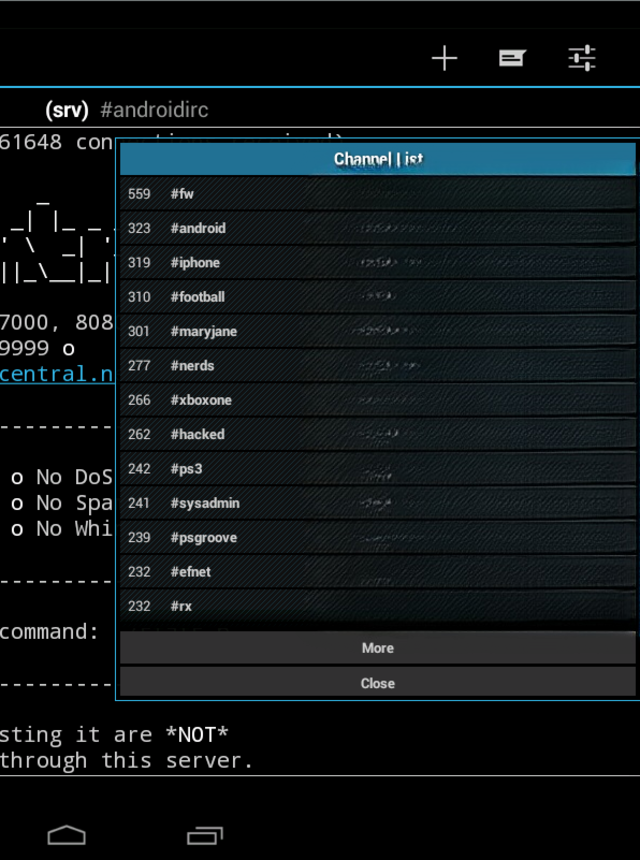Close the Channel List dialog
640x860 pixels.
click(377, 683)
